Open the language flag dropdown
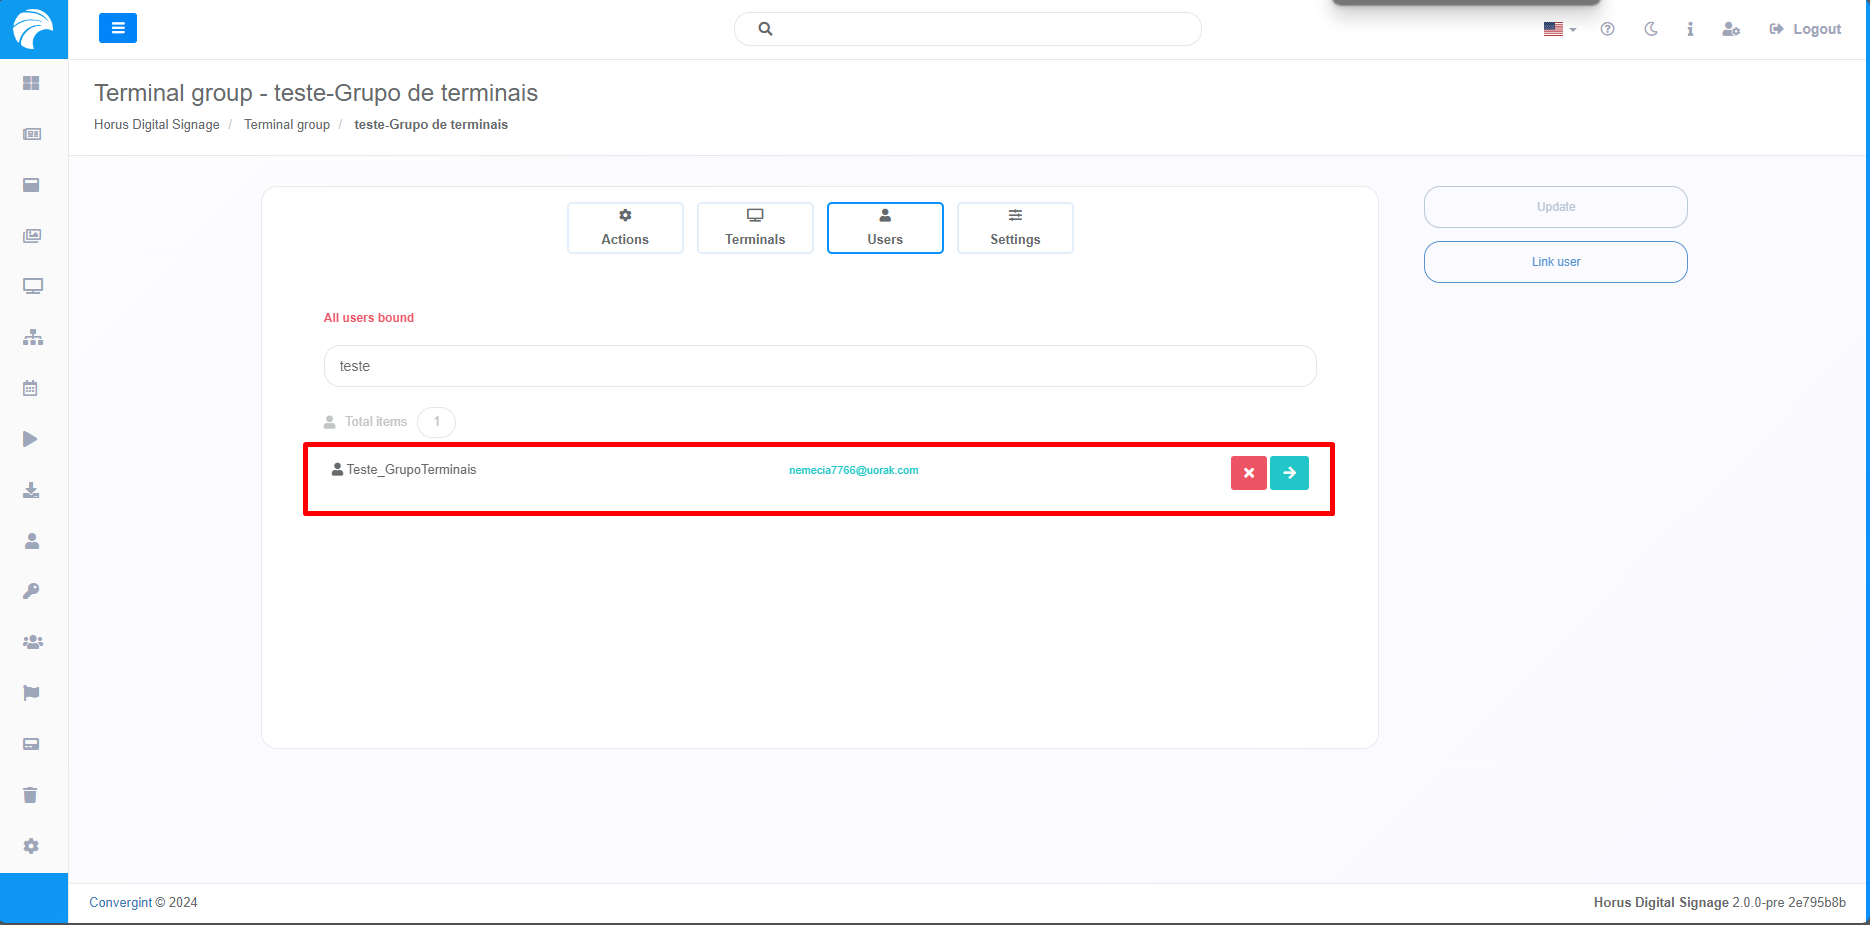Image resolution: width=1870 pixels, height=925 pixels. [x=1559, y=29]
